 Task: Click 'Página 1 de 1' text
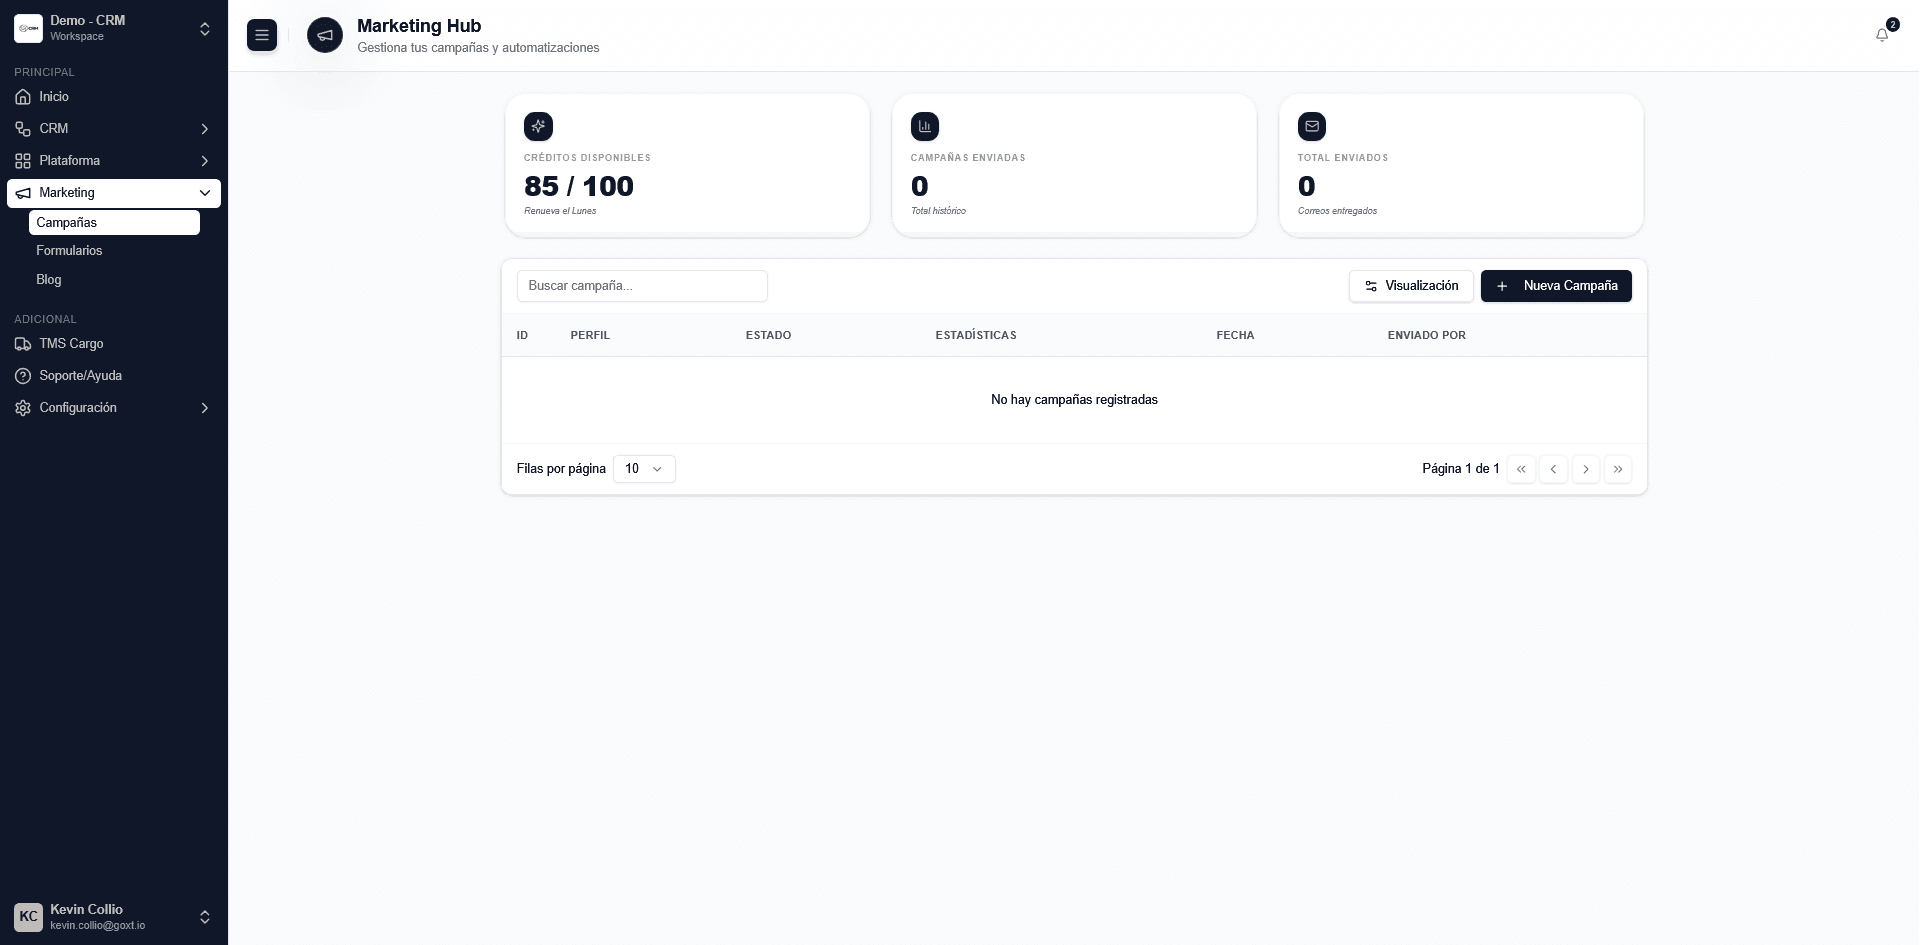(1461, 469)
